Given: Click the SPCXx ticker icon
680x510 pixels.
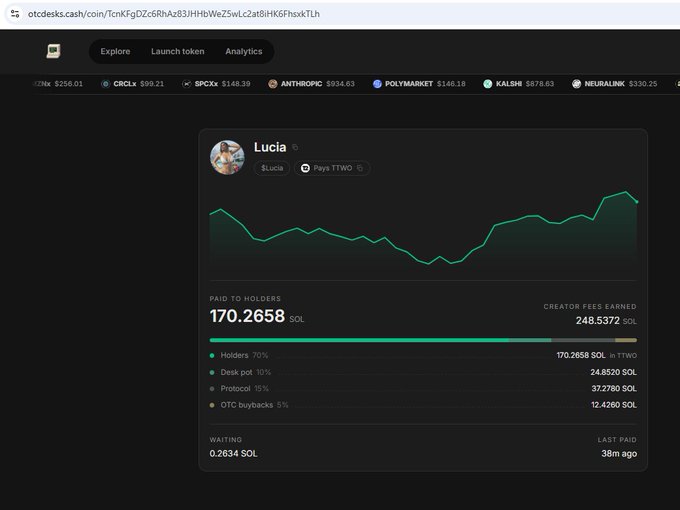Looking at the screenshot, I should pyautogui.click(x=186, y=84).
